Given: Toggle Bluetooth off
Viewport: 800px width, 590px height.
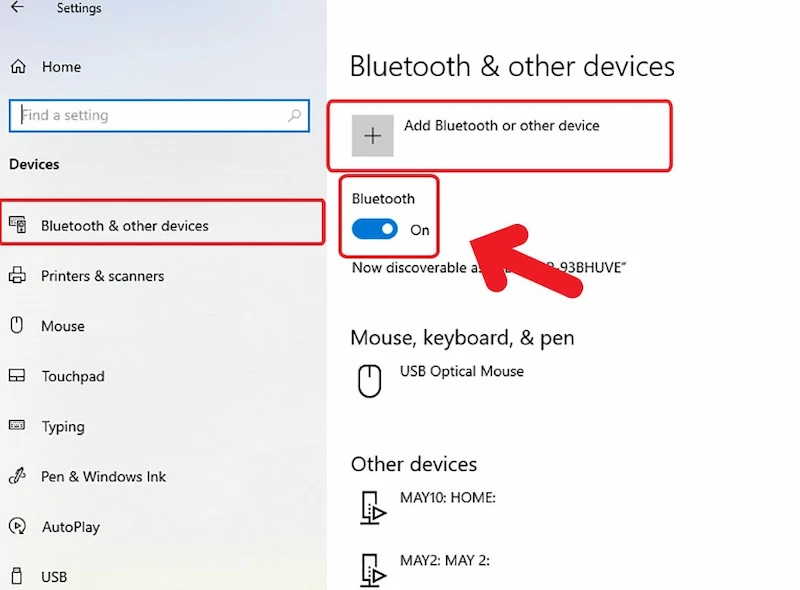Looking at the screenshot, I should [374, 229].
